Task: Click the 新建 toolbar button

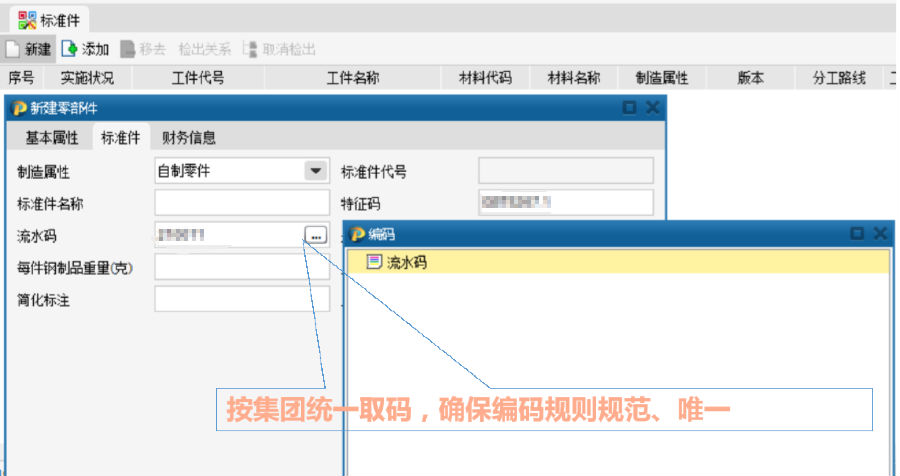Action: coord(28,49)
